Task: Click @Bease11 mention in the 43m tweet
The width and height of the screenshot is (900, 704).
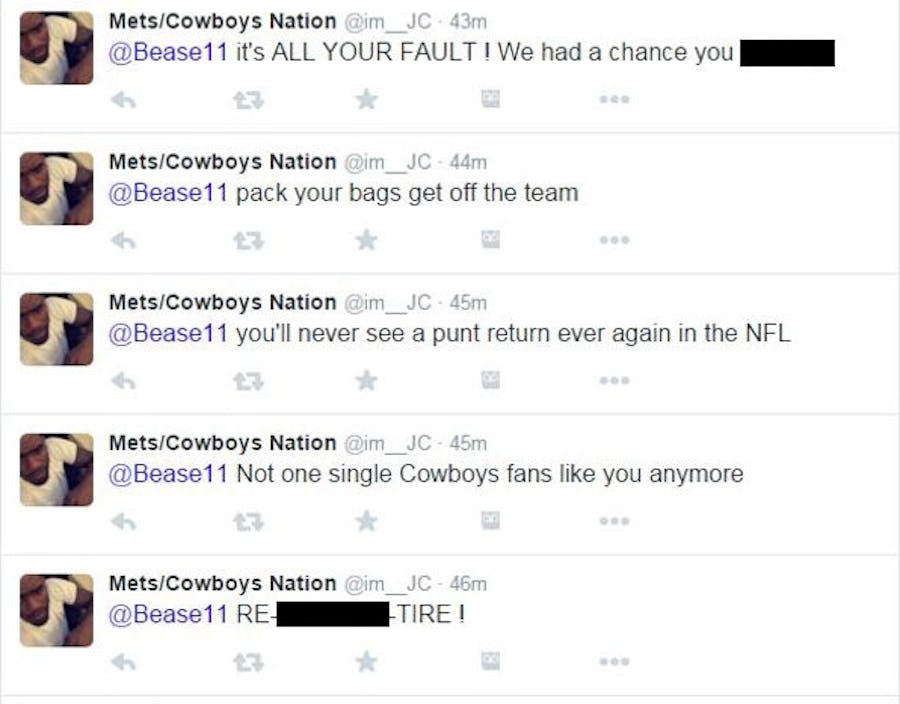Action: click(168, 53)
